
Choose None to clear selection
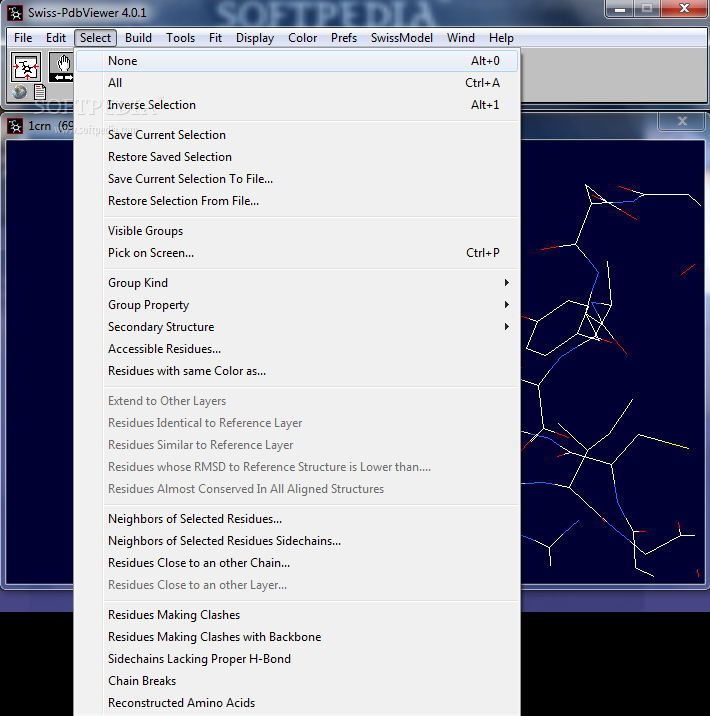click(297, 61)
